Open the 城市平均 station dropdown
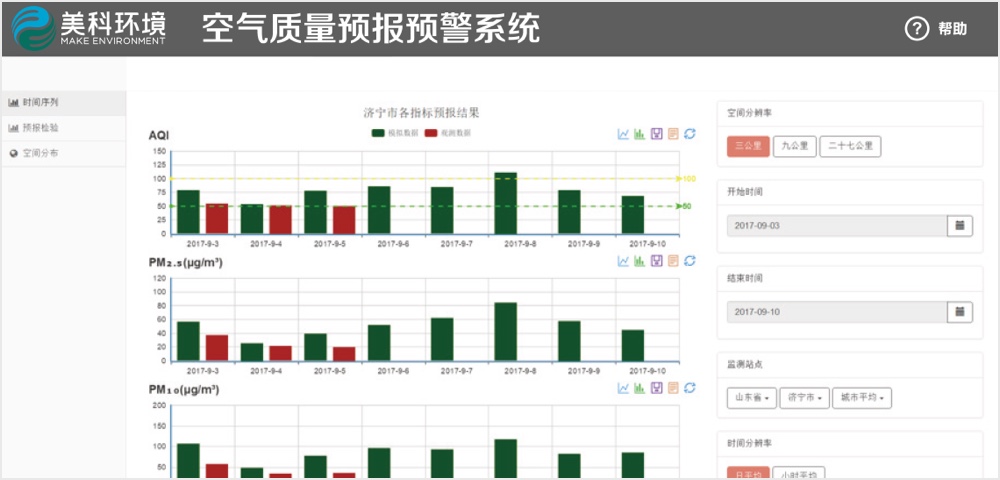This screenshot has width=1000, height=480. click(862, 398)
